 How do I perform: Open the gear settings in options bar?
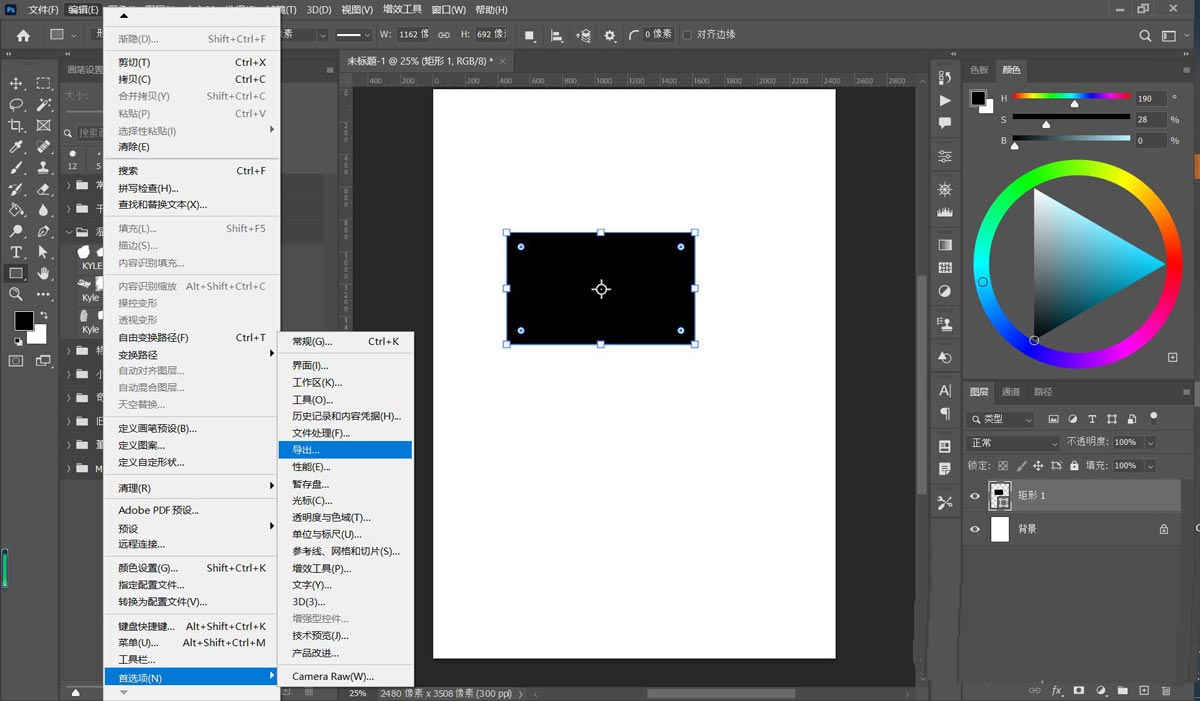(610, 35)
